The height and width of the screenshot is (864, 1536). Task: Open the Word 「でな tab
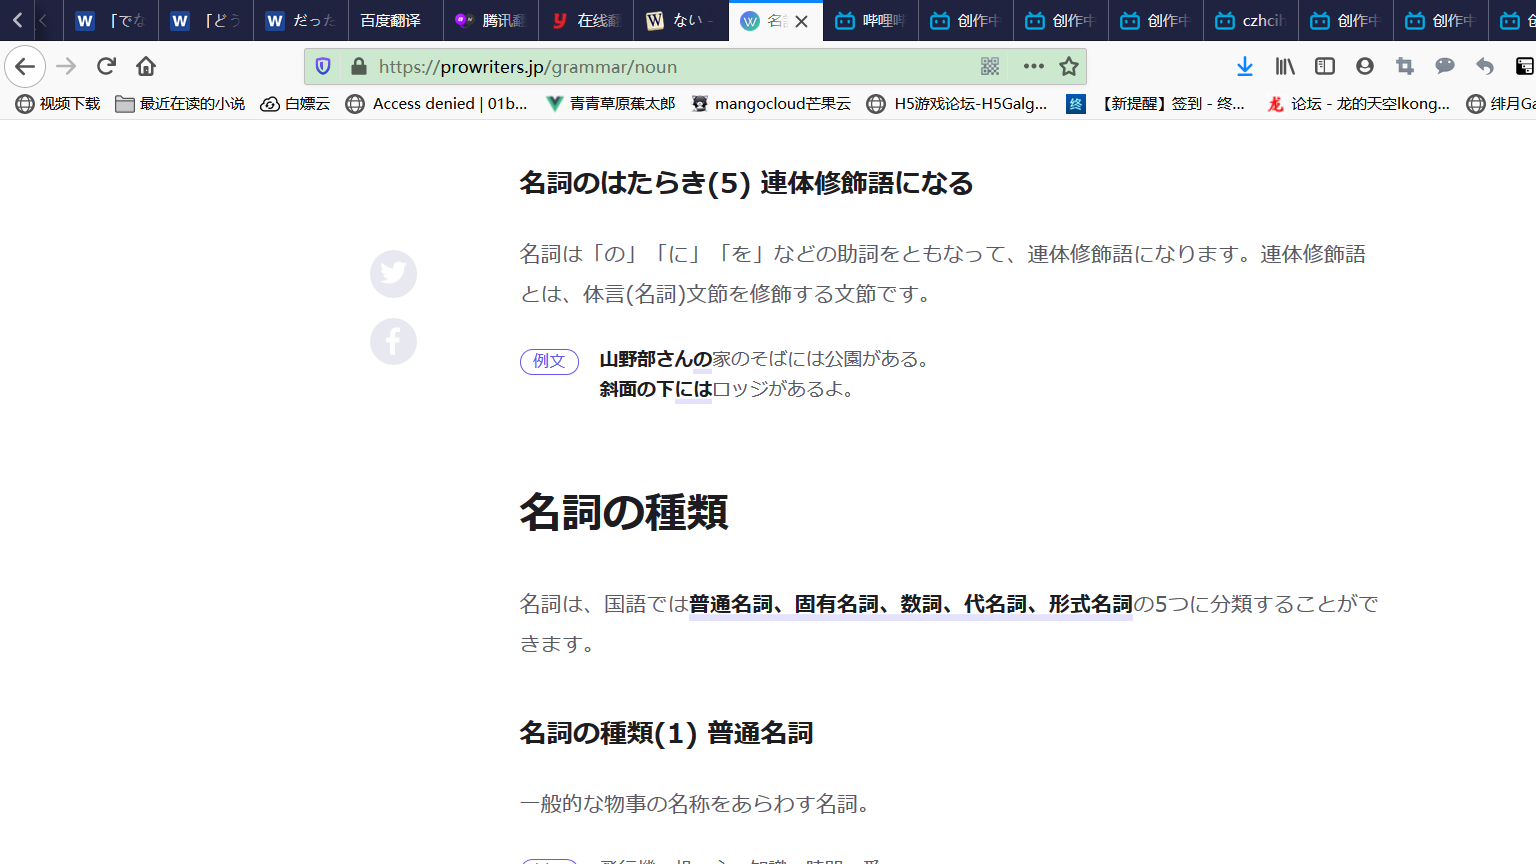[x=111, y=21]
